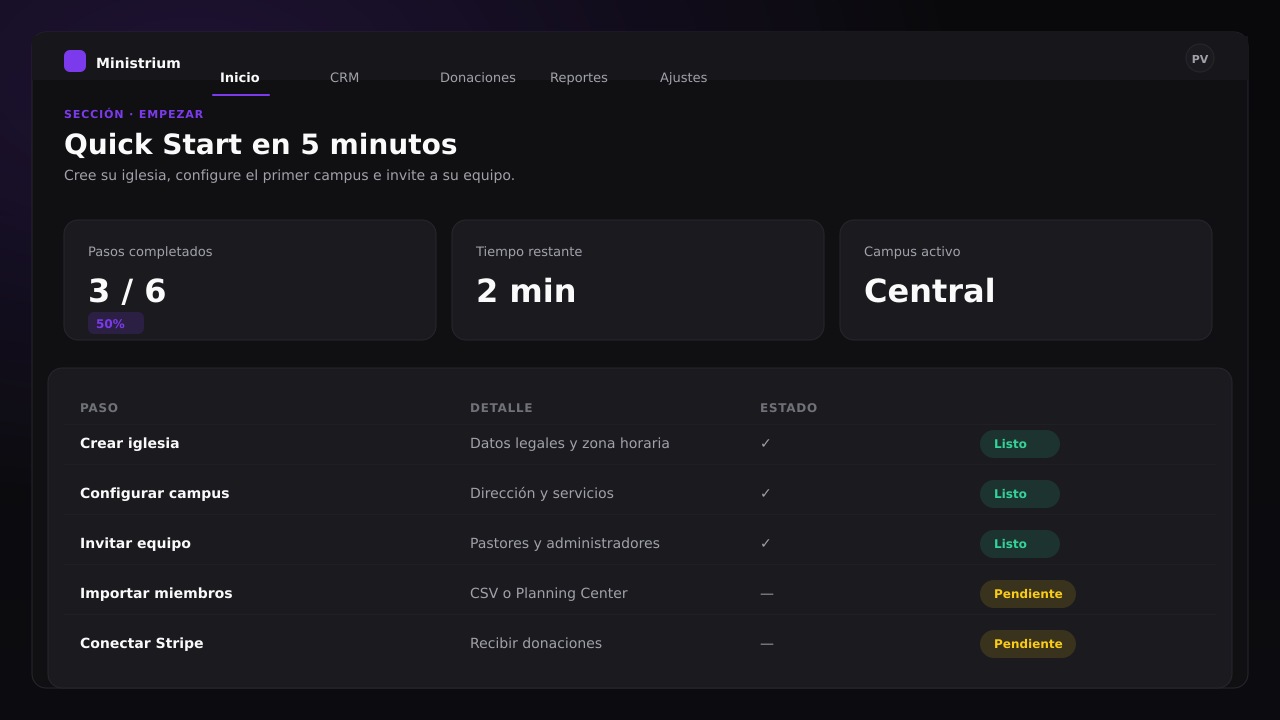Click the PASO column header
This screenshot has height=720, width=1280.
[99, 408]
